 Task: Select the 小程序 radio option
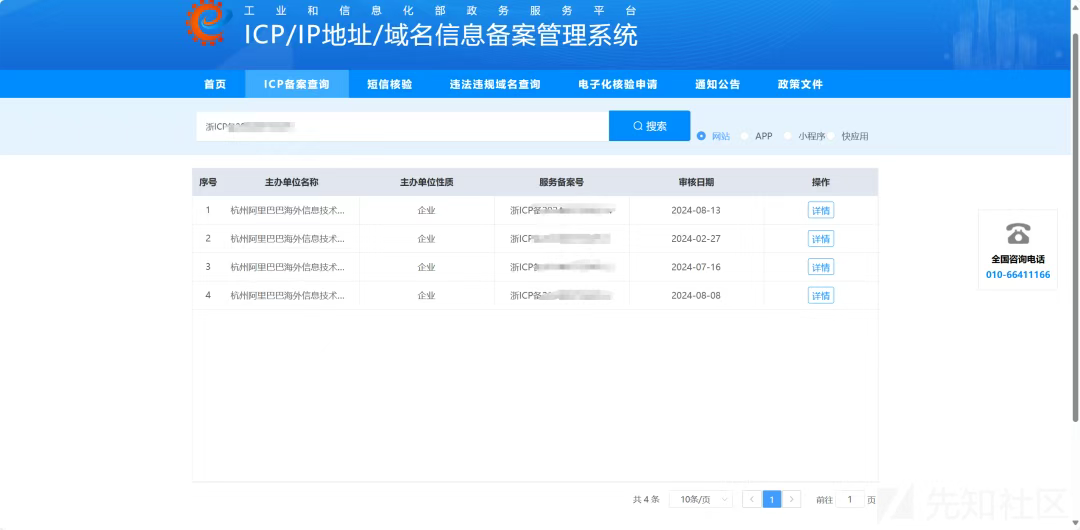[787, 136]
